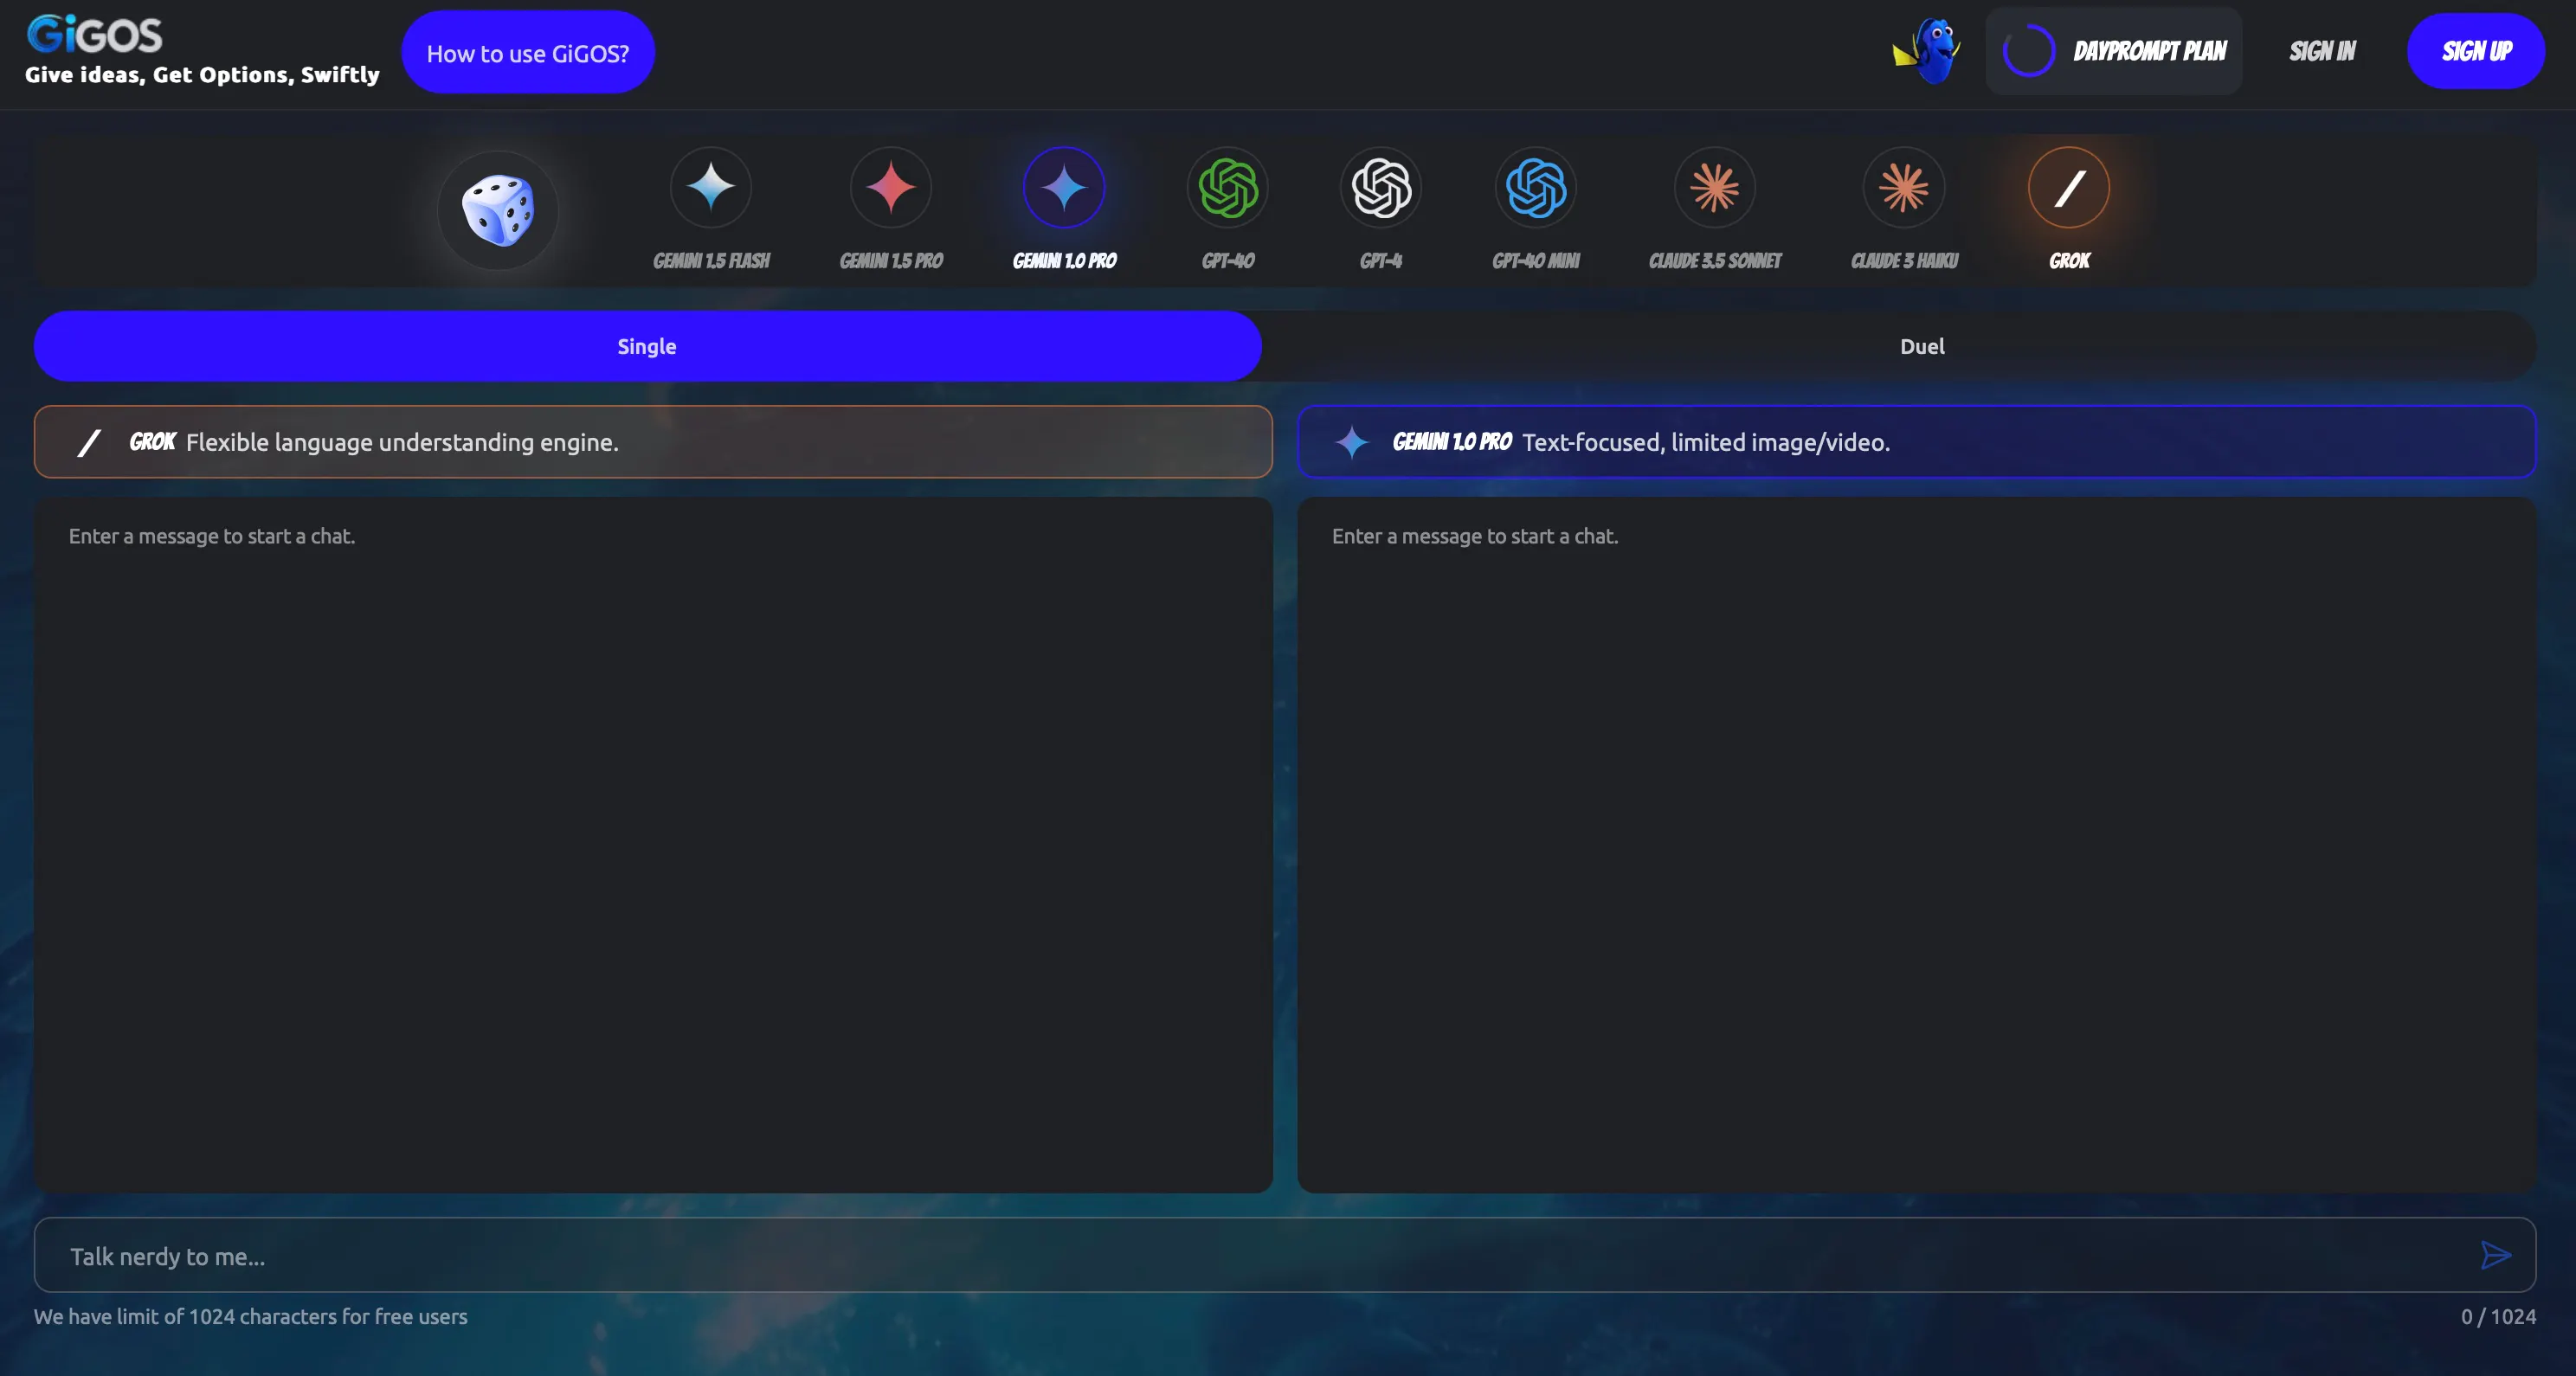Viewport: 2576px width, 1376px height.
Task: Select the white GPT-4 model icon
Action: (1381, 187)
